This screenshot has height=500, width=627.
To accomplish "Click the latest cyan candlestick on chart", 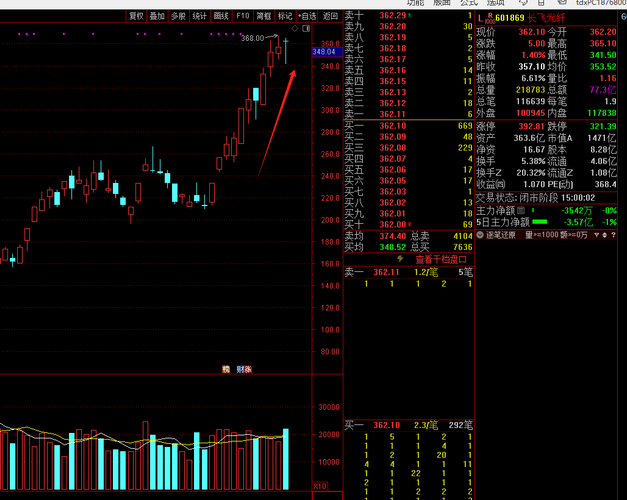I will click(286, 51).
